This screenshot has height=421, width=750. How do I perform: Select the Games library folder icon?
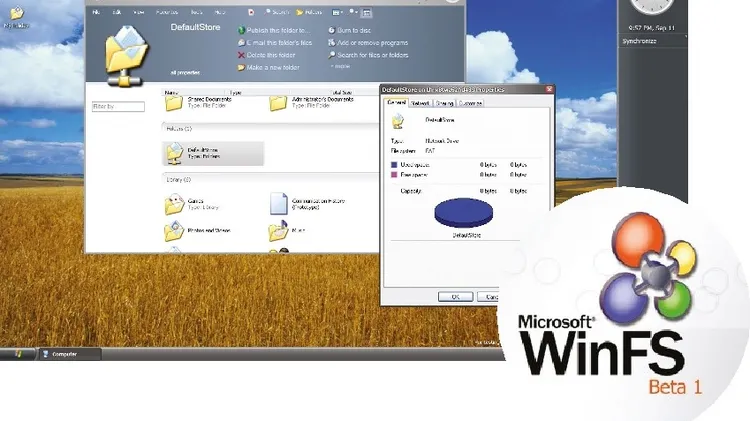174,204
